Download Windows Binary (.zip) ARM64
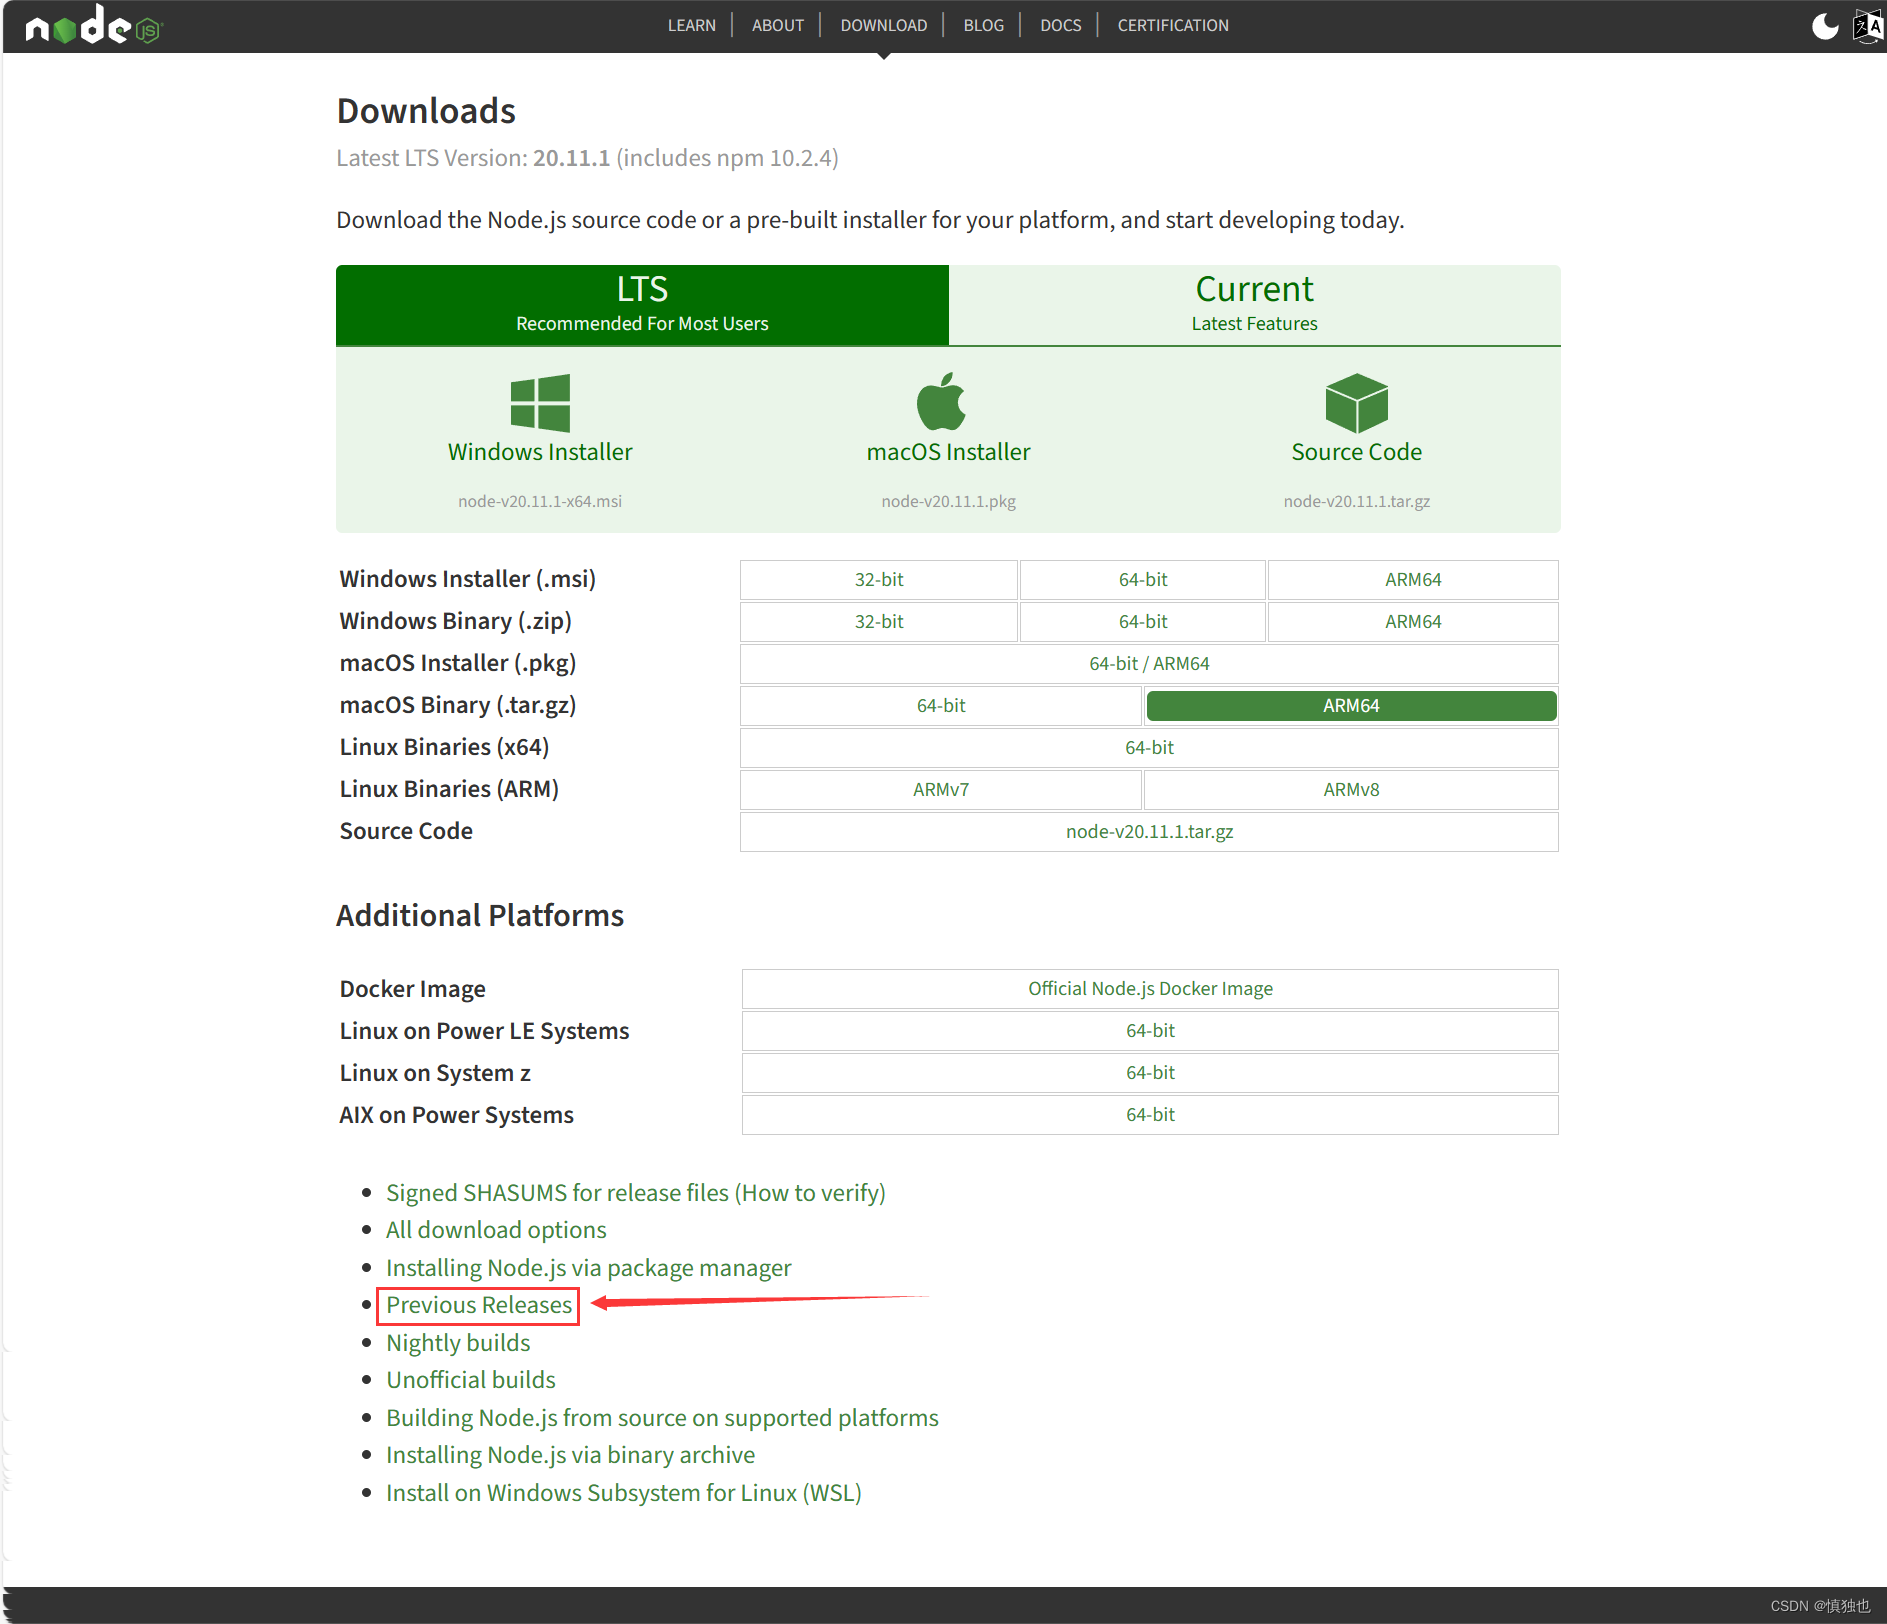The image size is (1887, 1624). [1413, 622]
